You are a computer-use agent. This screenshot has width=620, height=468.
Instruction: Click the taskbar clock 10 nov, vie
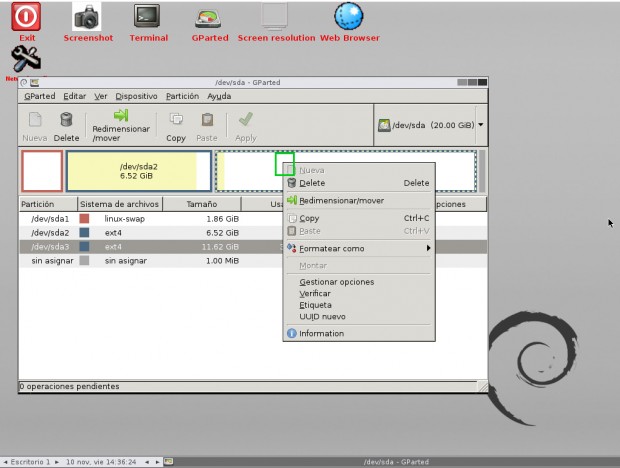[x=101, y=462]
